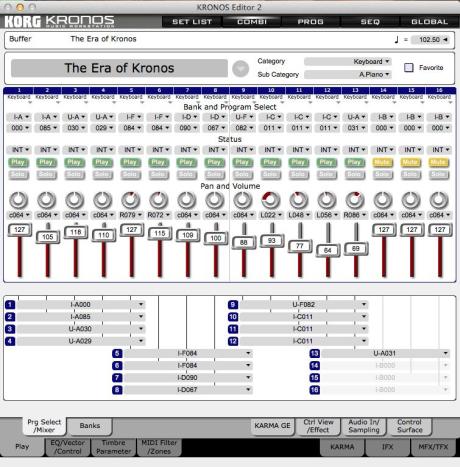
Task: Click the timbre 5 number badge
Action: 117,353
